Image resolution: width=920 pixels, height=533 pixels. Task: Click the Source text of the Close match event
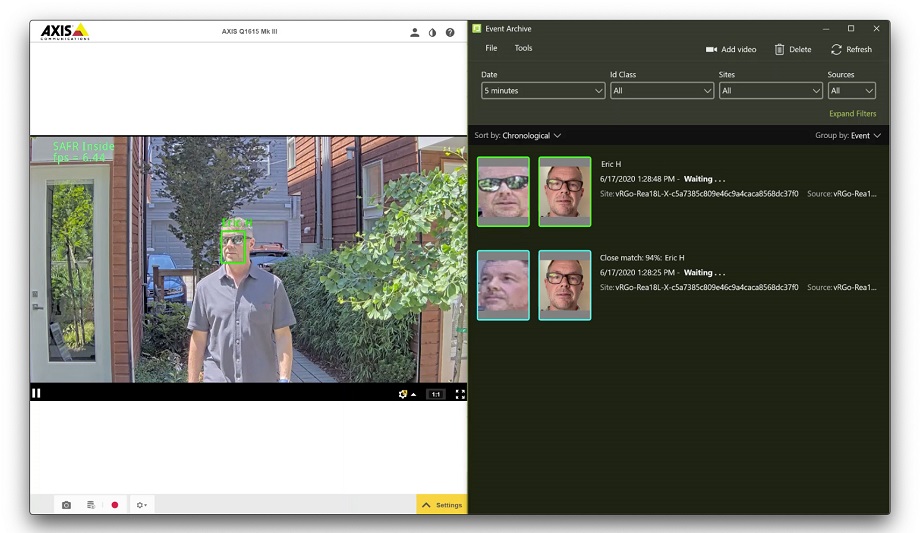tap(842, 288)
